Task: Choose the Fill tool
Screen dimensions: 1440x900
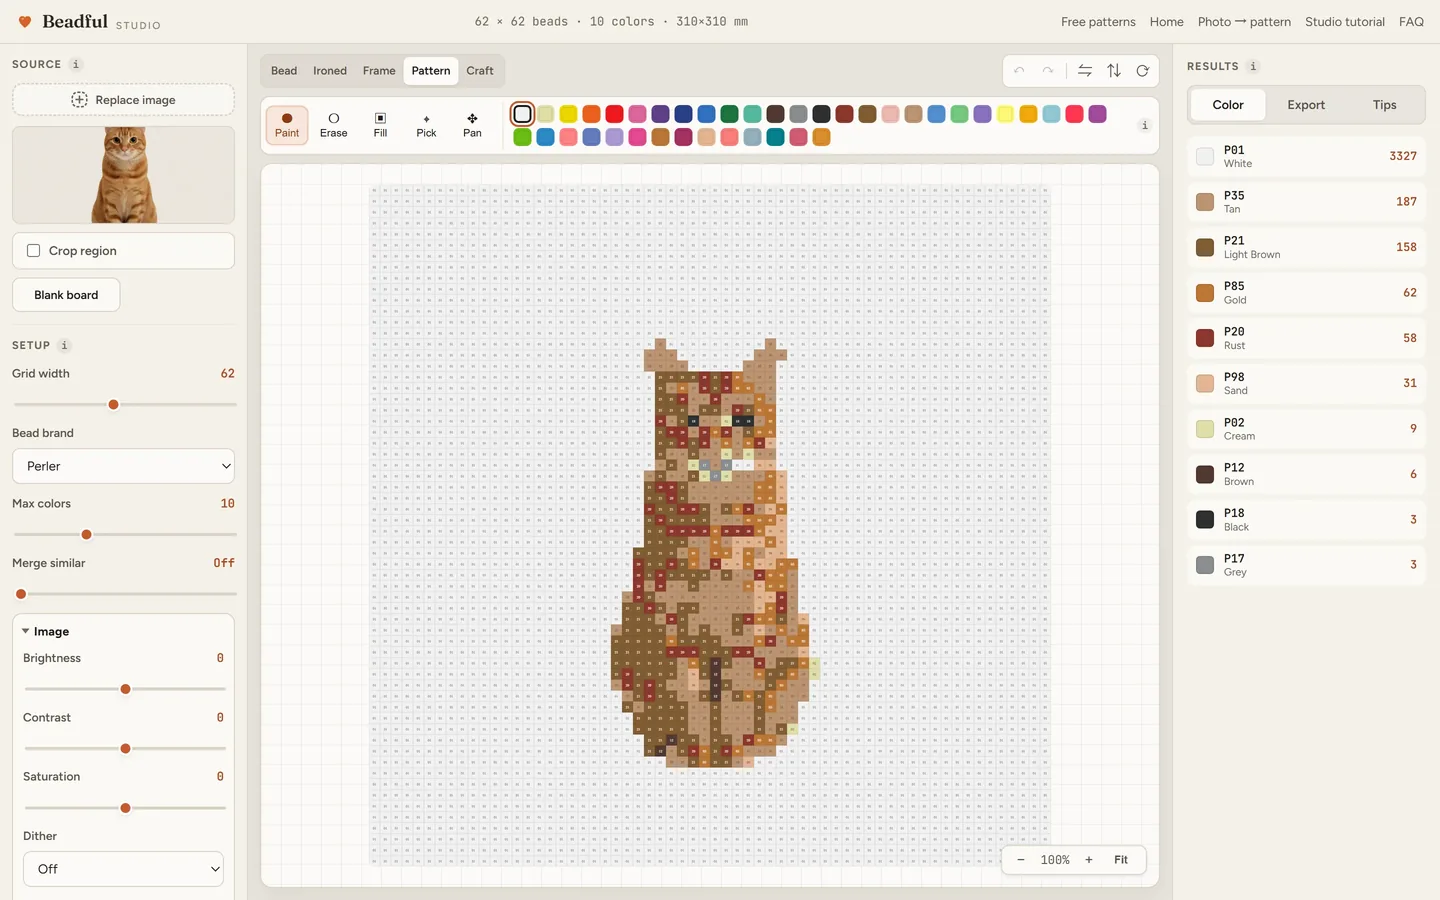Action: pos(380,125)
